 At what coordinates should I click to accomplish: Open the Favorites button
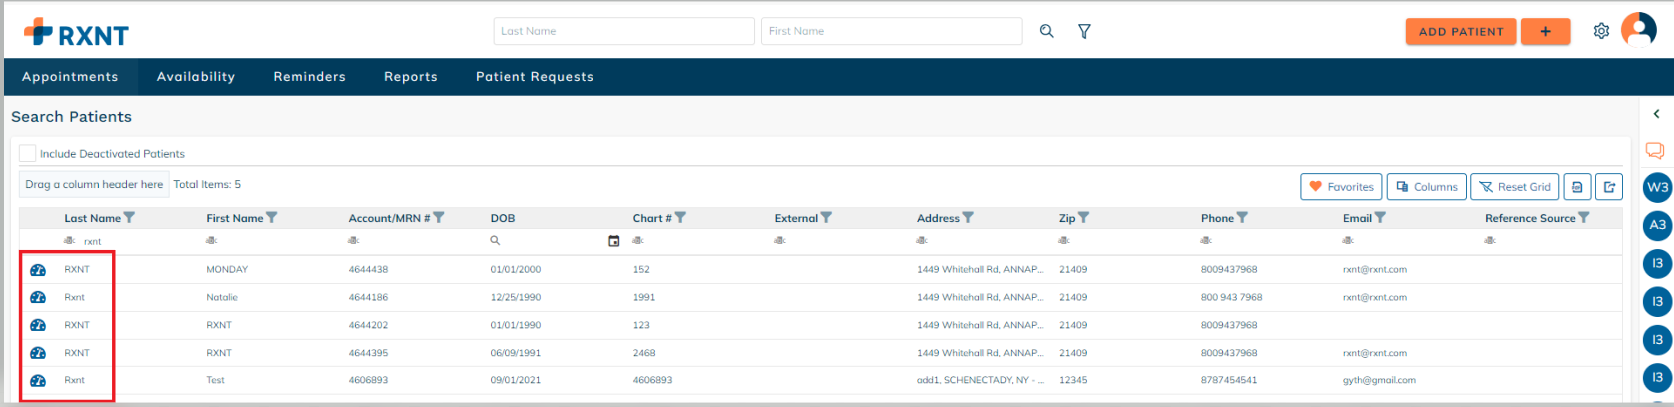[1341, 187]
